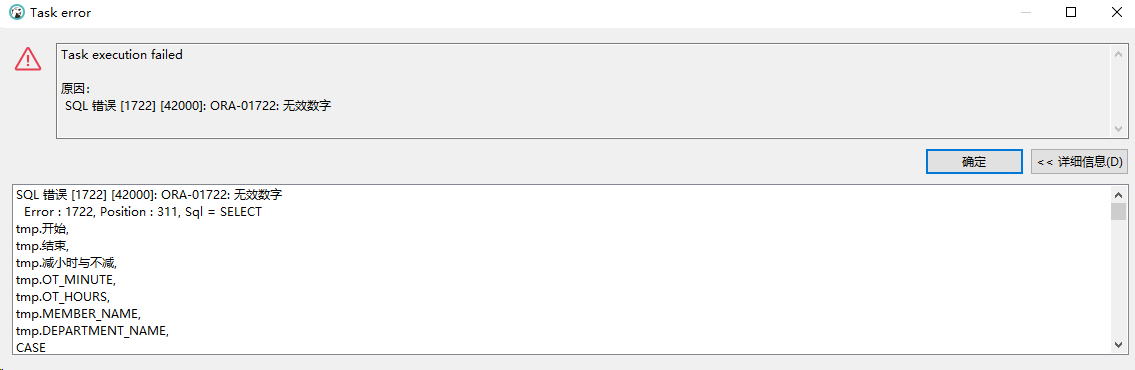Click the red warning triangle icon

coord(28,59)
